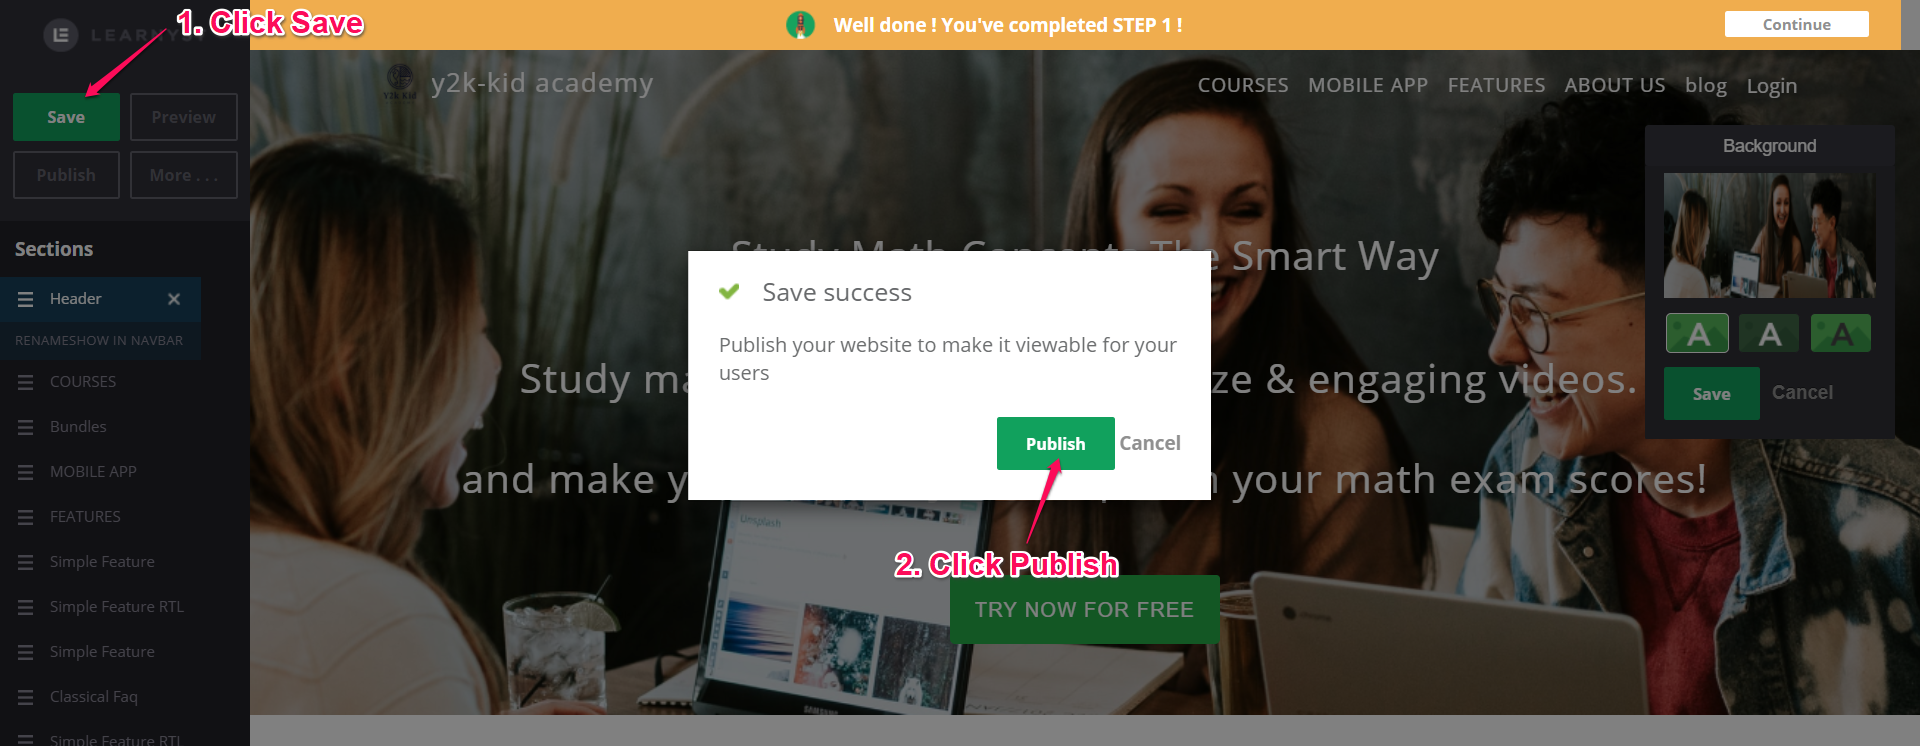Click Continue in the step completed banner

click(1796, 24)
